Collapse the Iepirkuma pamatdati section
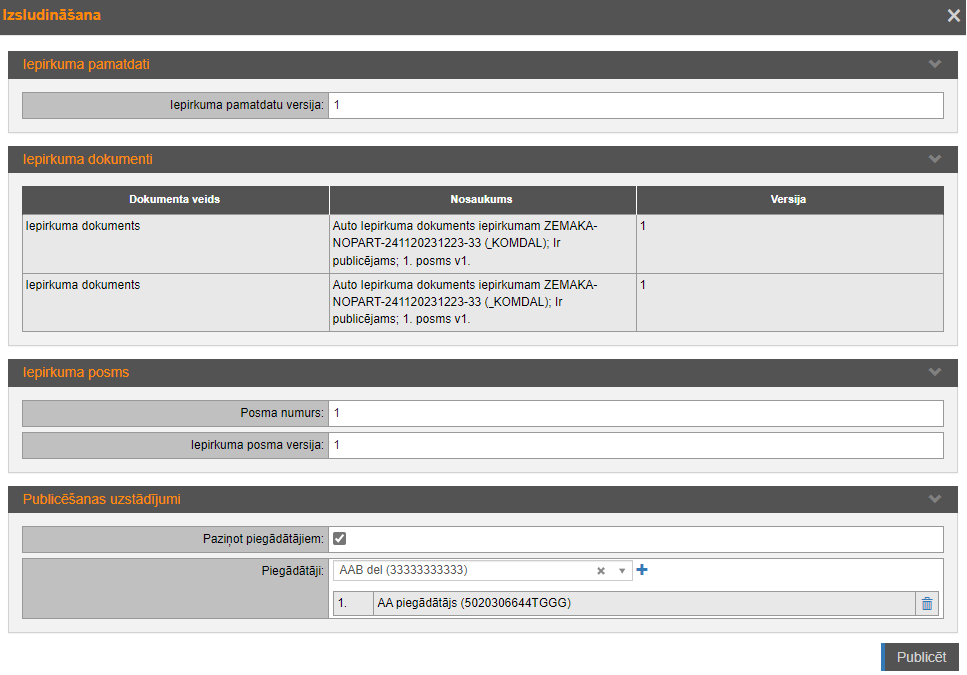This screenshot has width=967, height=675. pos(935,64)
